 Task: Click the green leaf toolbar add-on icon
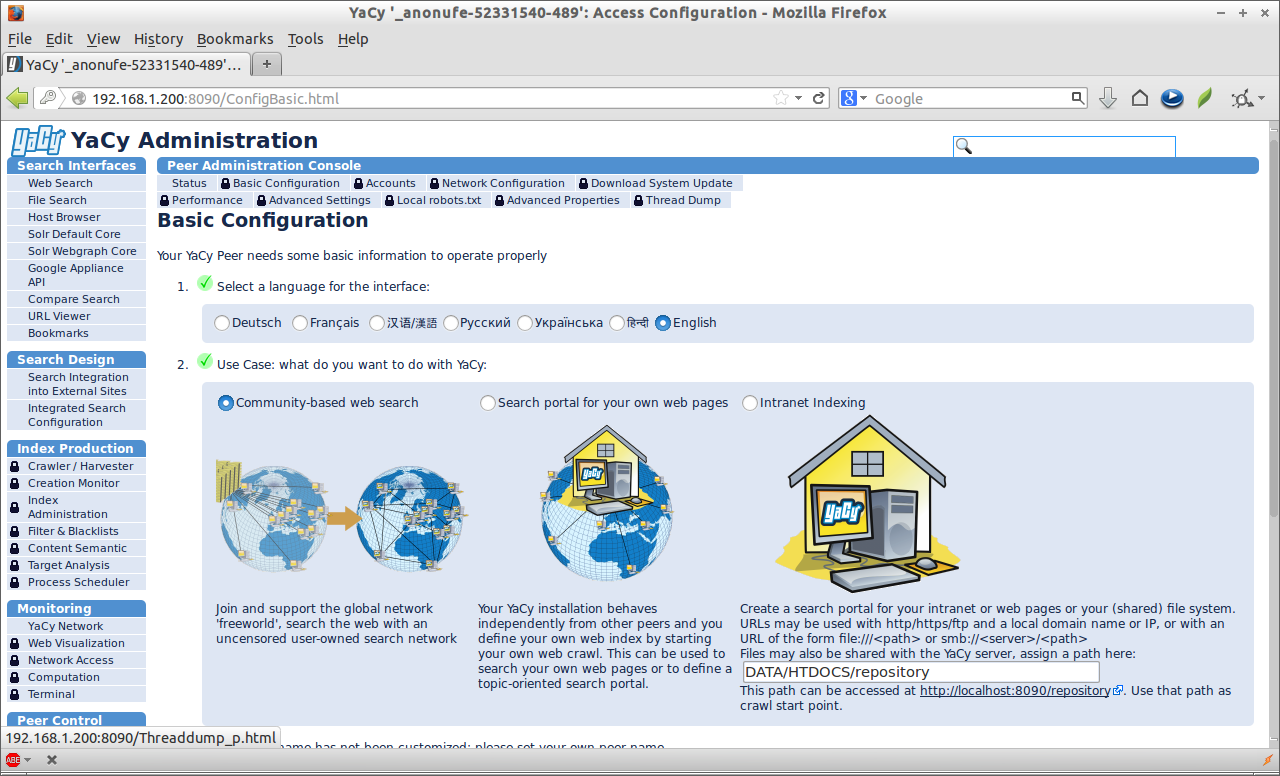coord(1205,98)
